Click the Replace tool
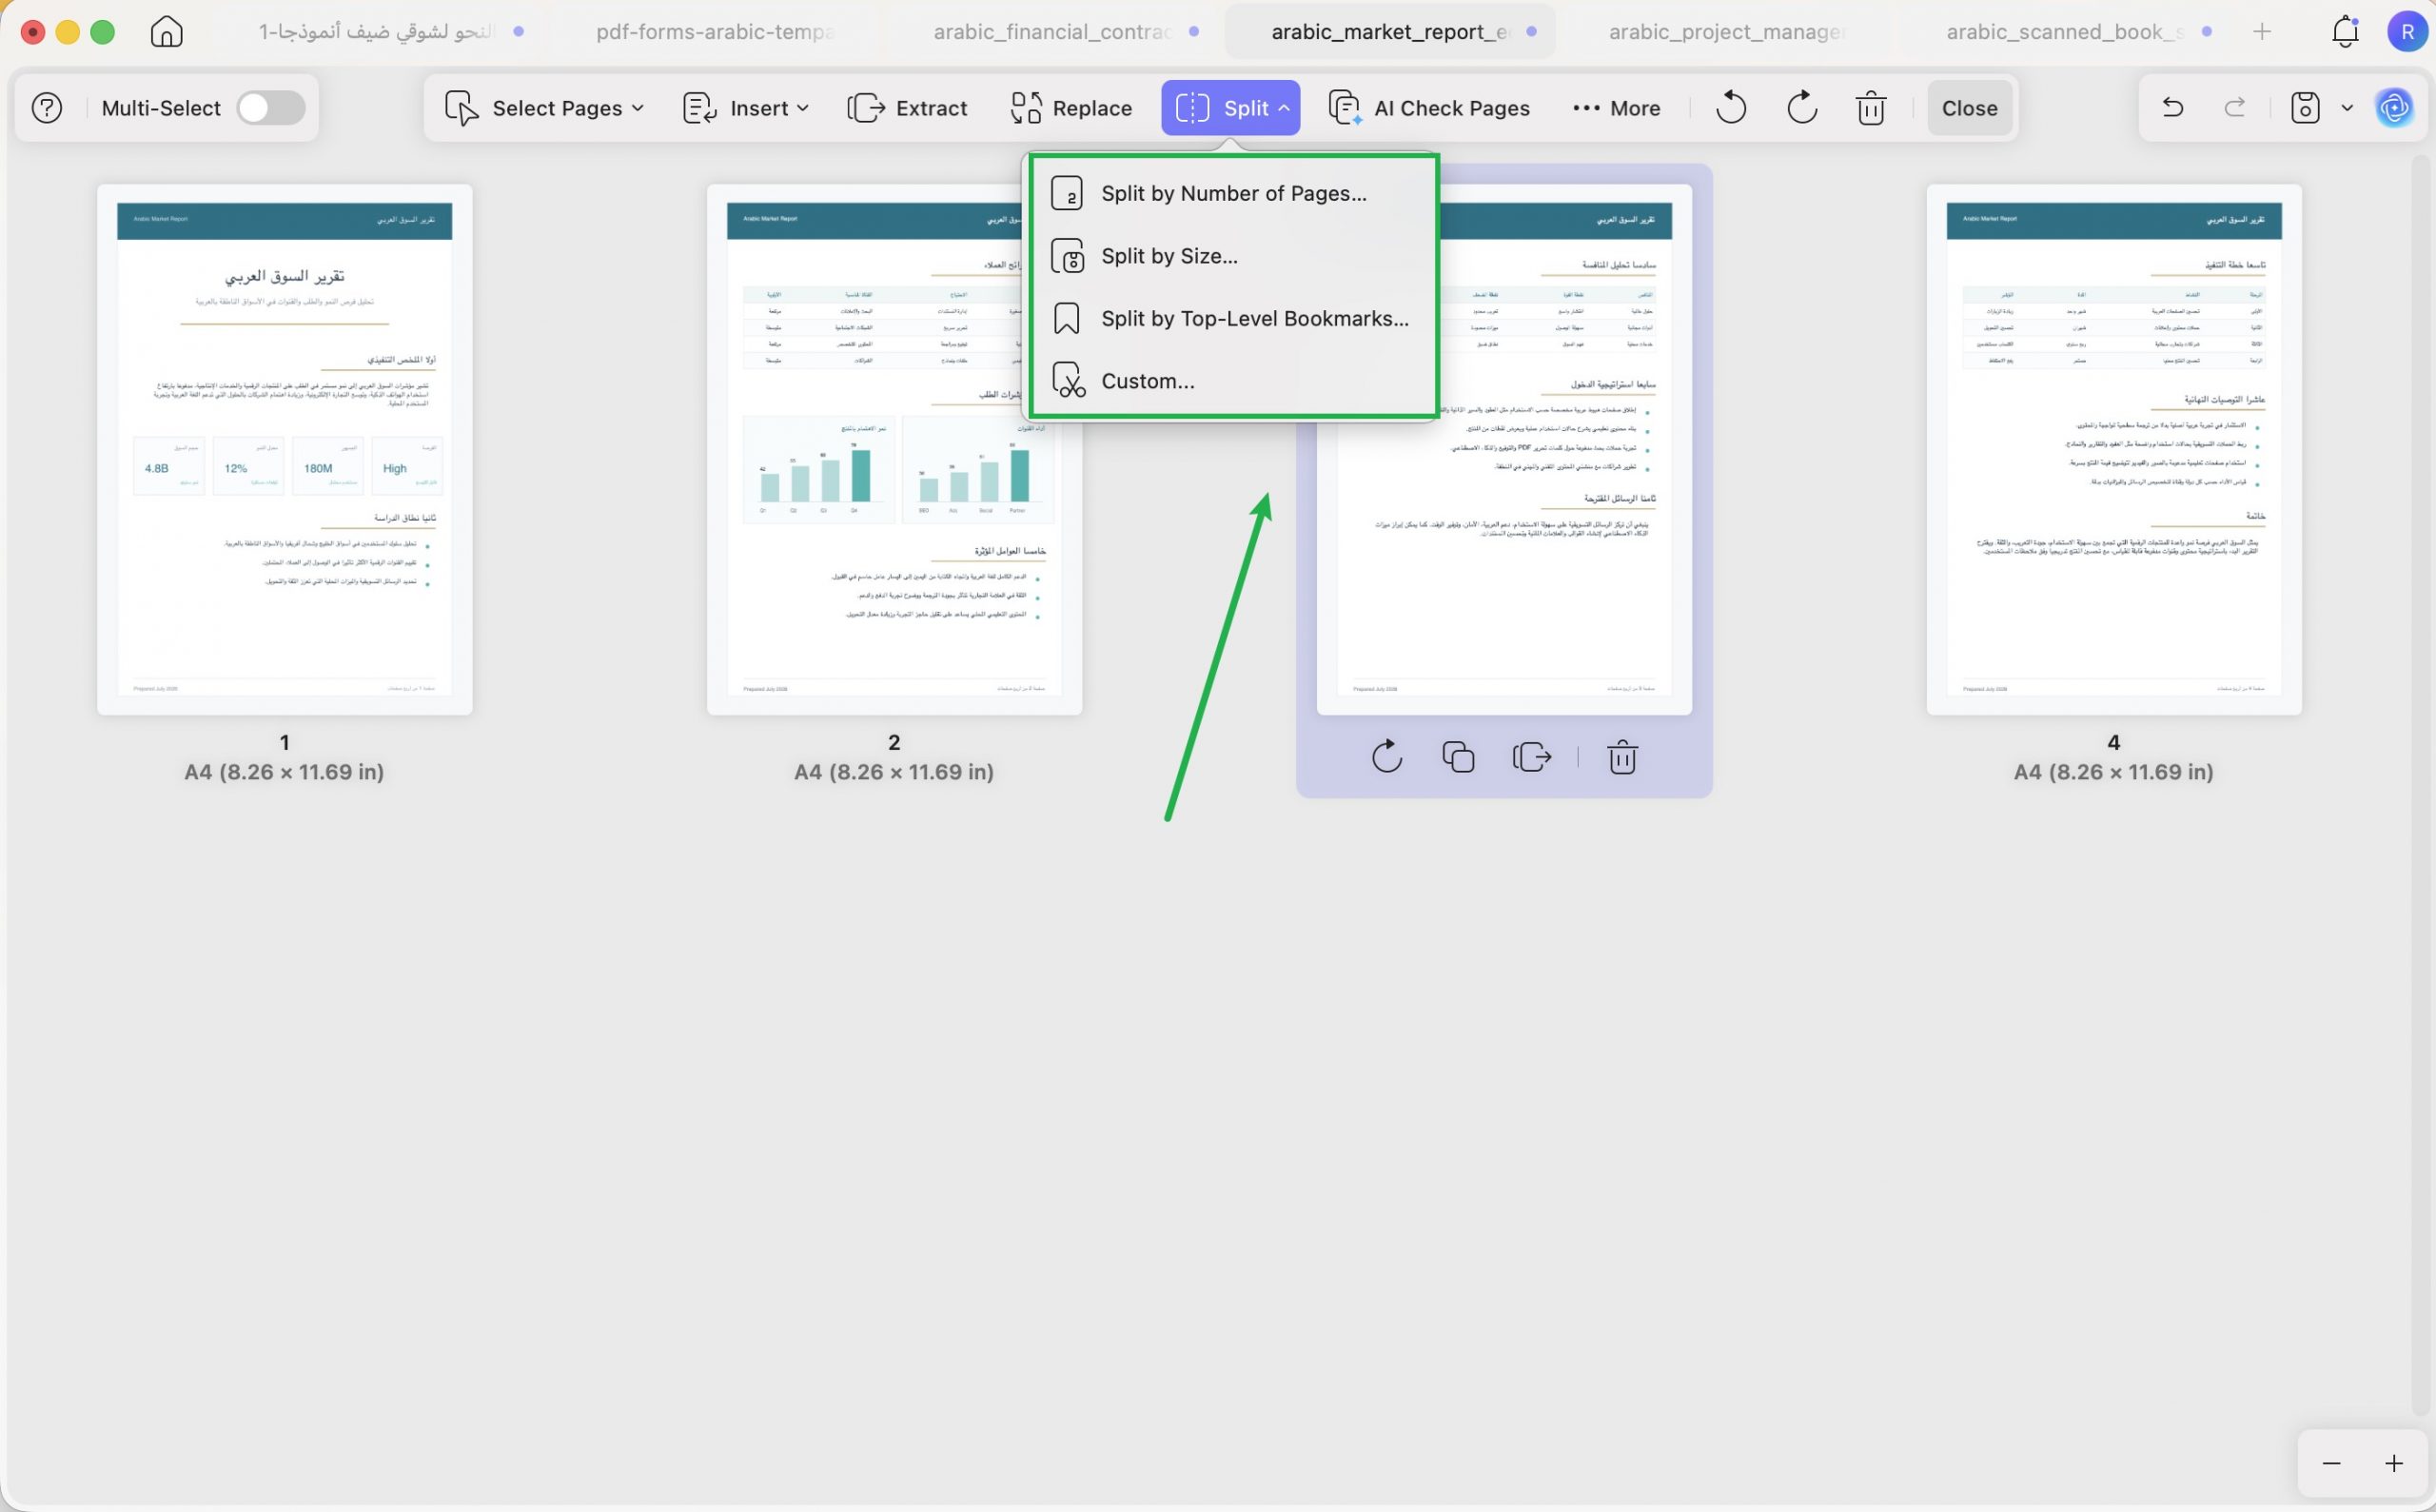This screenshot has width=2436, height=1512. (1071, 108)
